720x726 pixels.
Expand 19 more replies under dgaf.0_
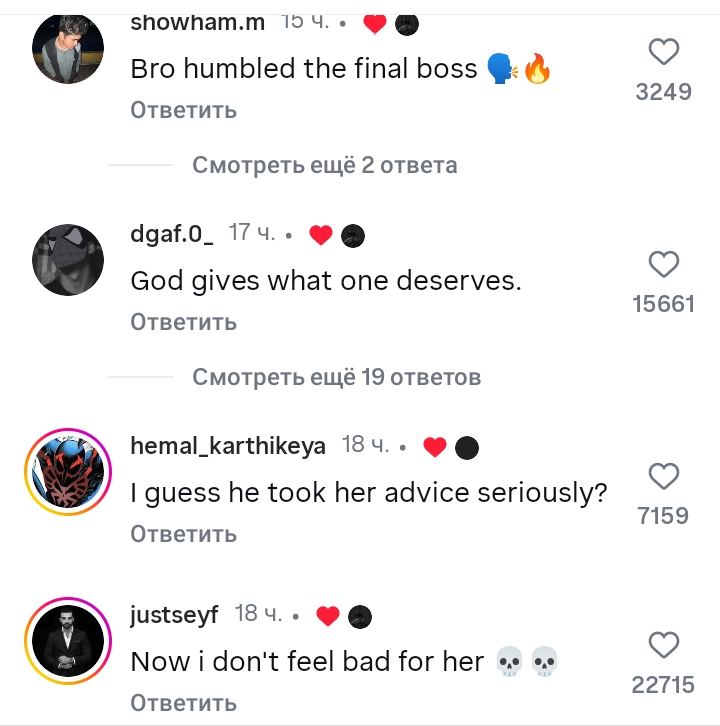[x=337, y=377]
